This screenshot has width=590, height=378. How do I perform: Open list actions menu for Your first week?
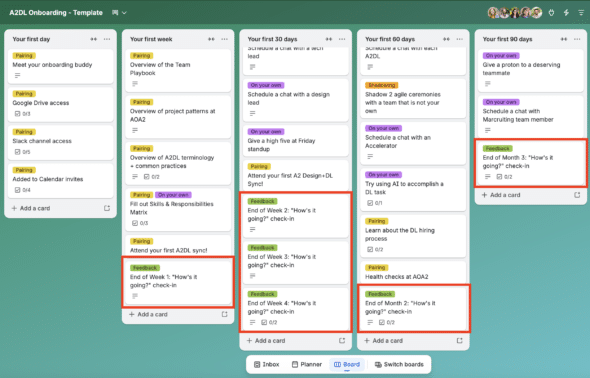click(x=225, y=39)
